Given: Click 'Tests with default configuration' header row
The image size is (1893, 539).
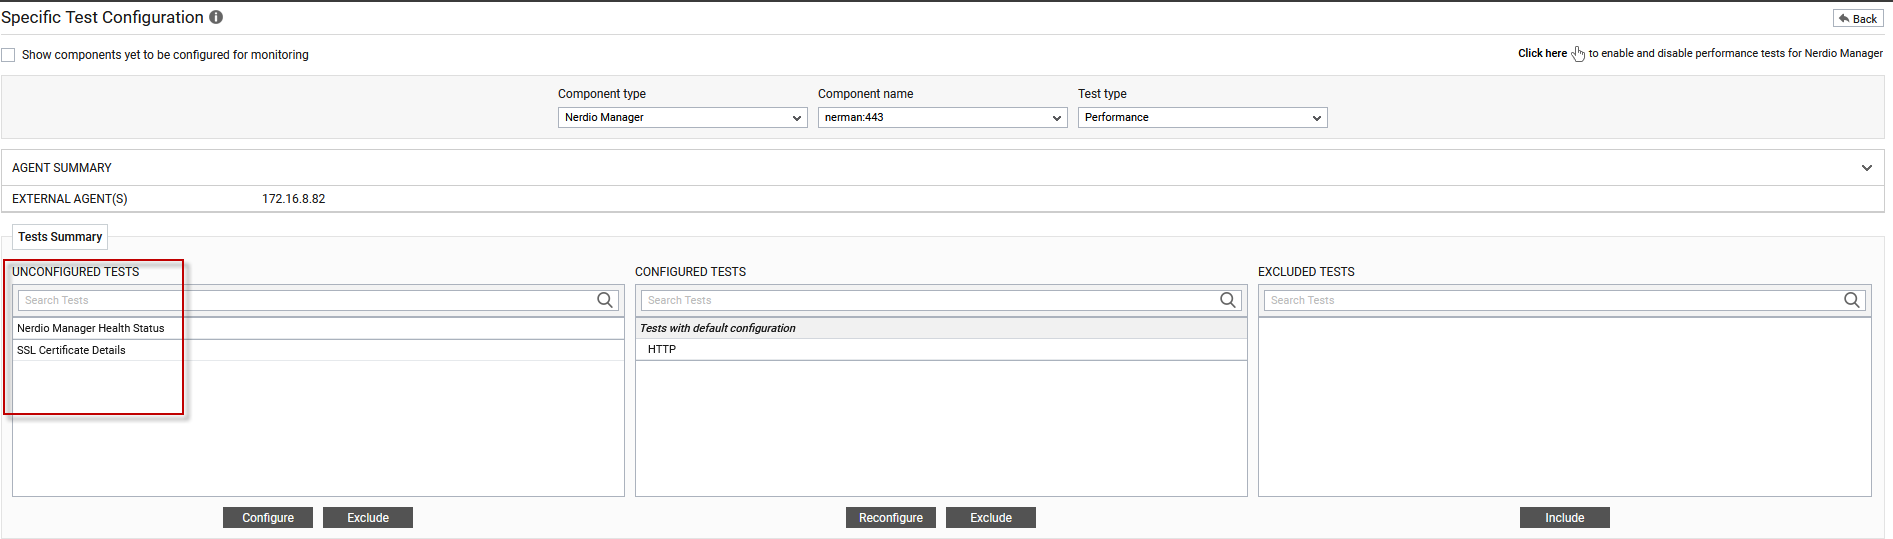Looking at the screenshot, I should pyautogui.click(x=941, y=328).
